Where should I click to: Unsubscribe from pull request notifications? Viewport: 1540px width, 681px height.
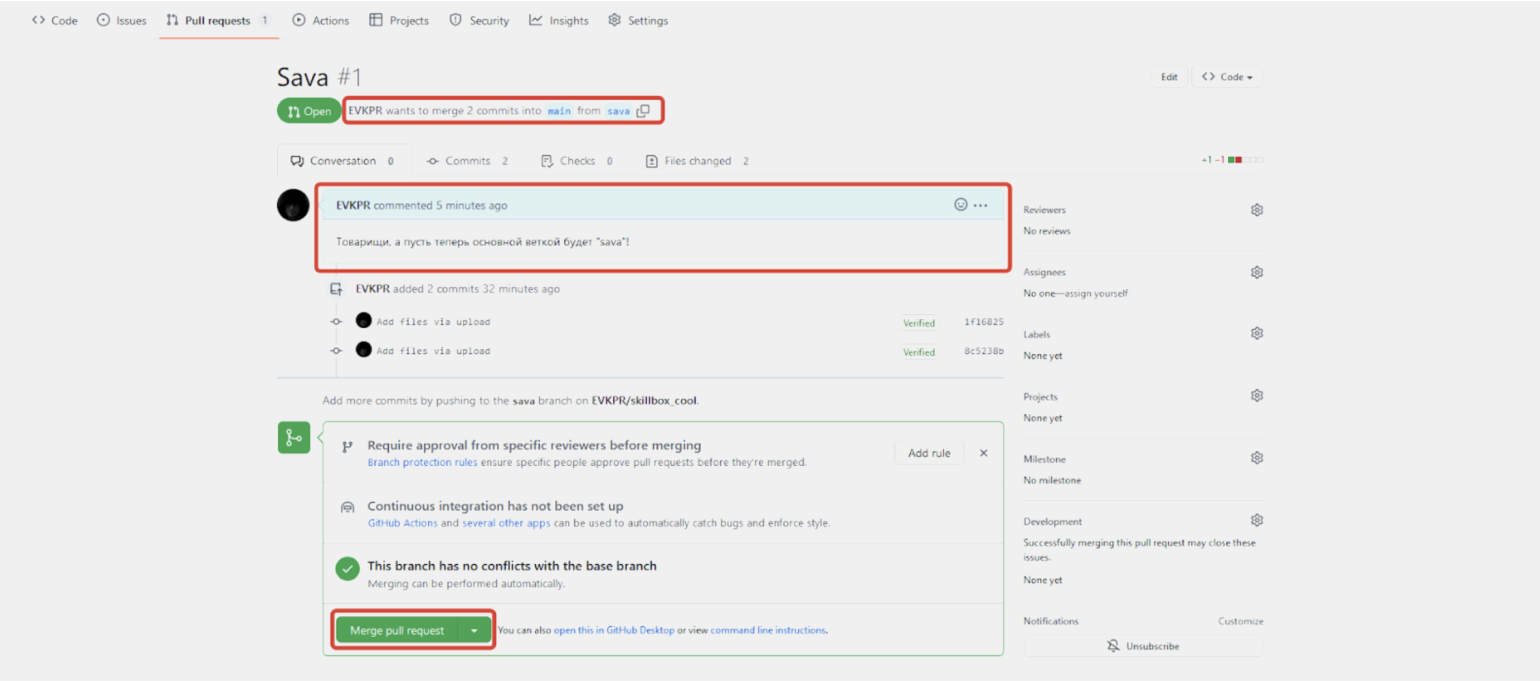1143,646
